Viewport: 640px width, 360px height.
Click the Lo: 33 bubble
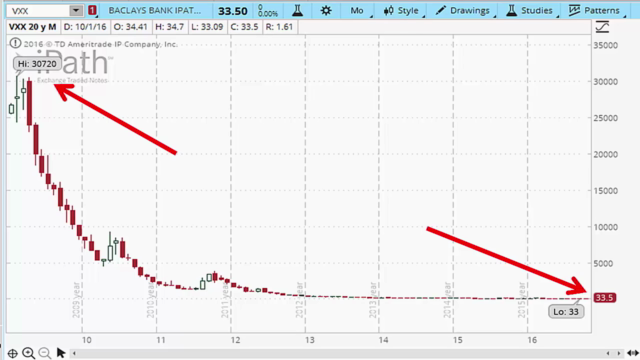[x=566, y=312]
